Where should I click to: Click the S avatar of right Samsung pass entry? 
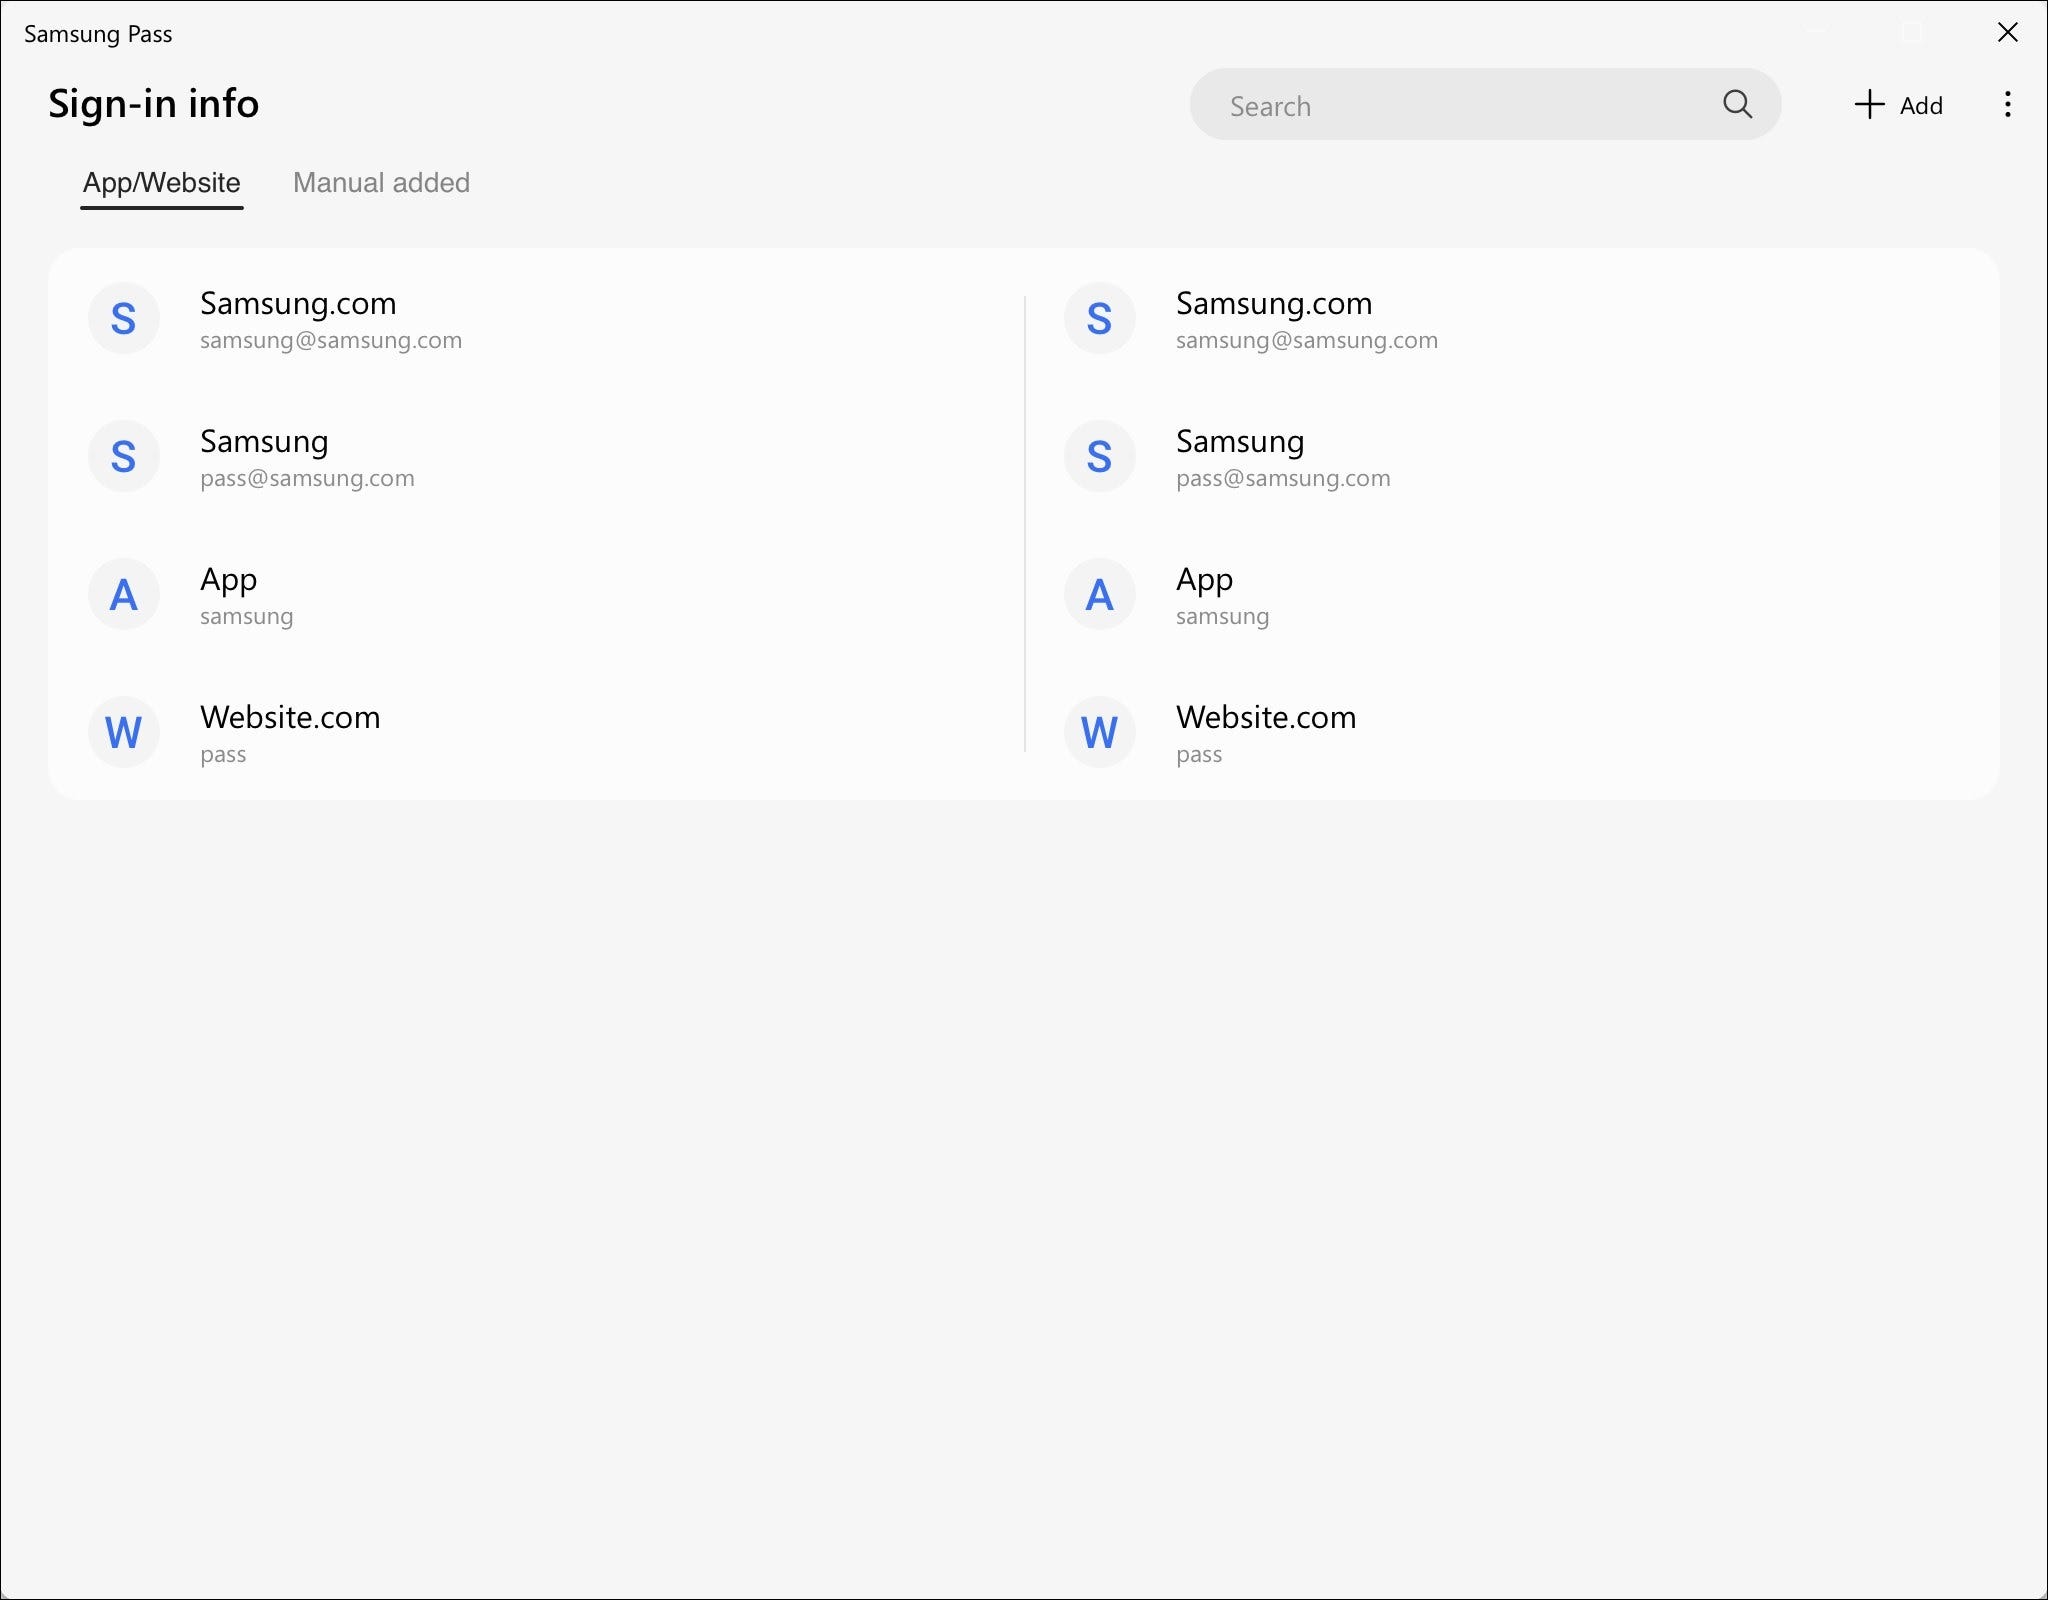tap(1099, 457)
